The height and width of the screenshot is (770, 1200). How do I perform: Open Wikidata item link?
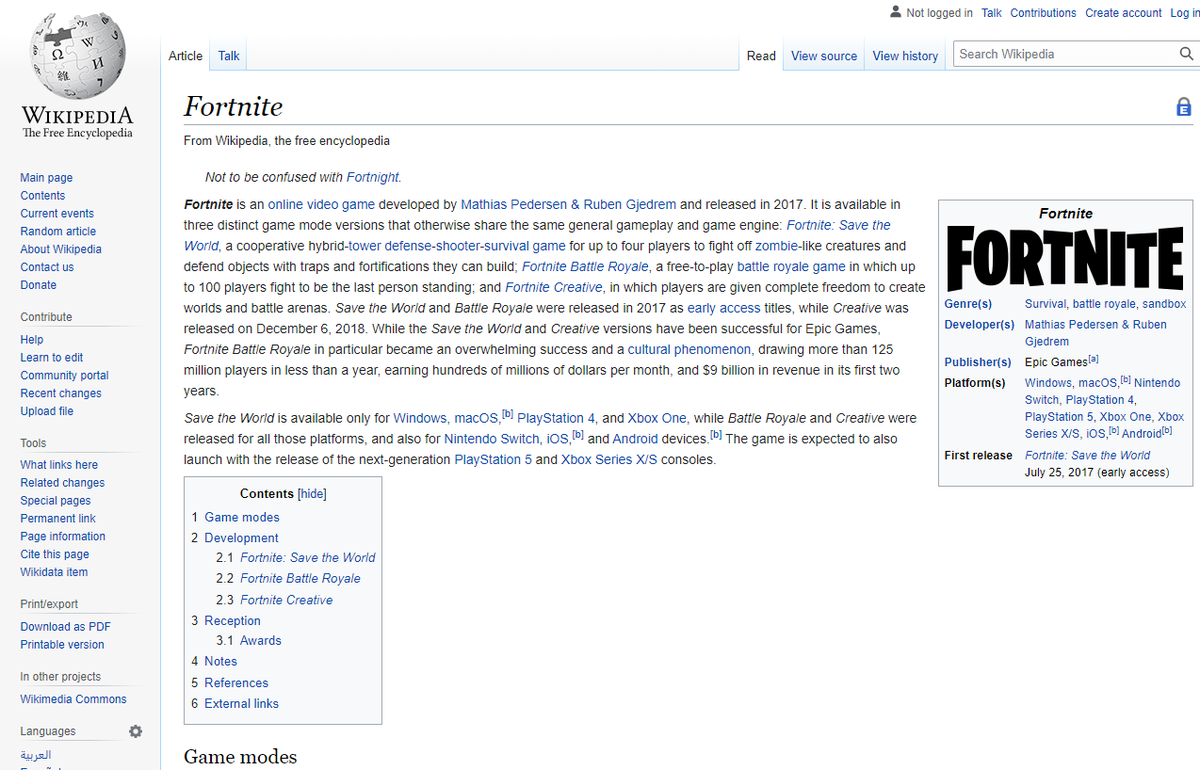click(x=54, y=573)
